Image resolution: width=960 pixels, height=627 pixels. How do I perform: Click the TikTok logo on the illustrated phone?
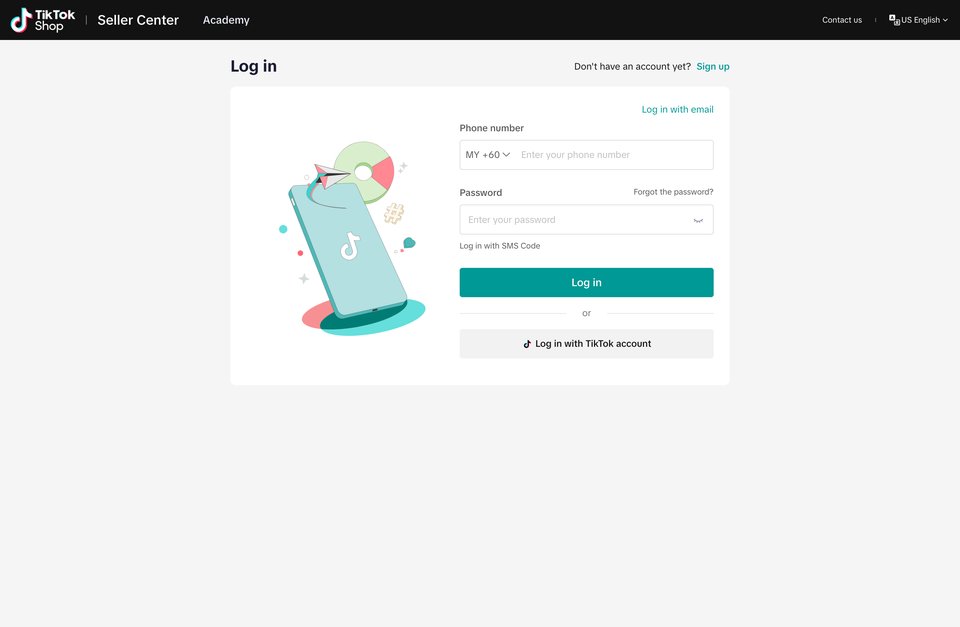point(350,246)
